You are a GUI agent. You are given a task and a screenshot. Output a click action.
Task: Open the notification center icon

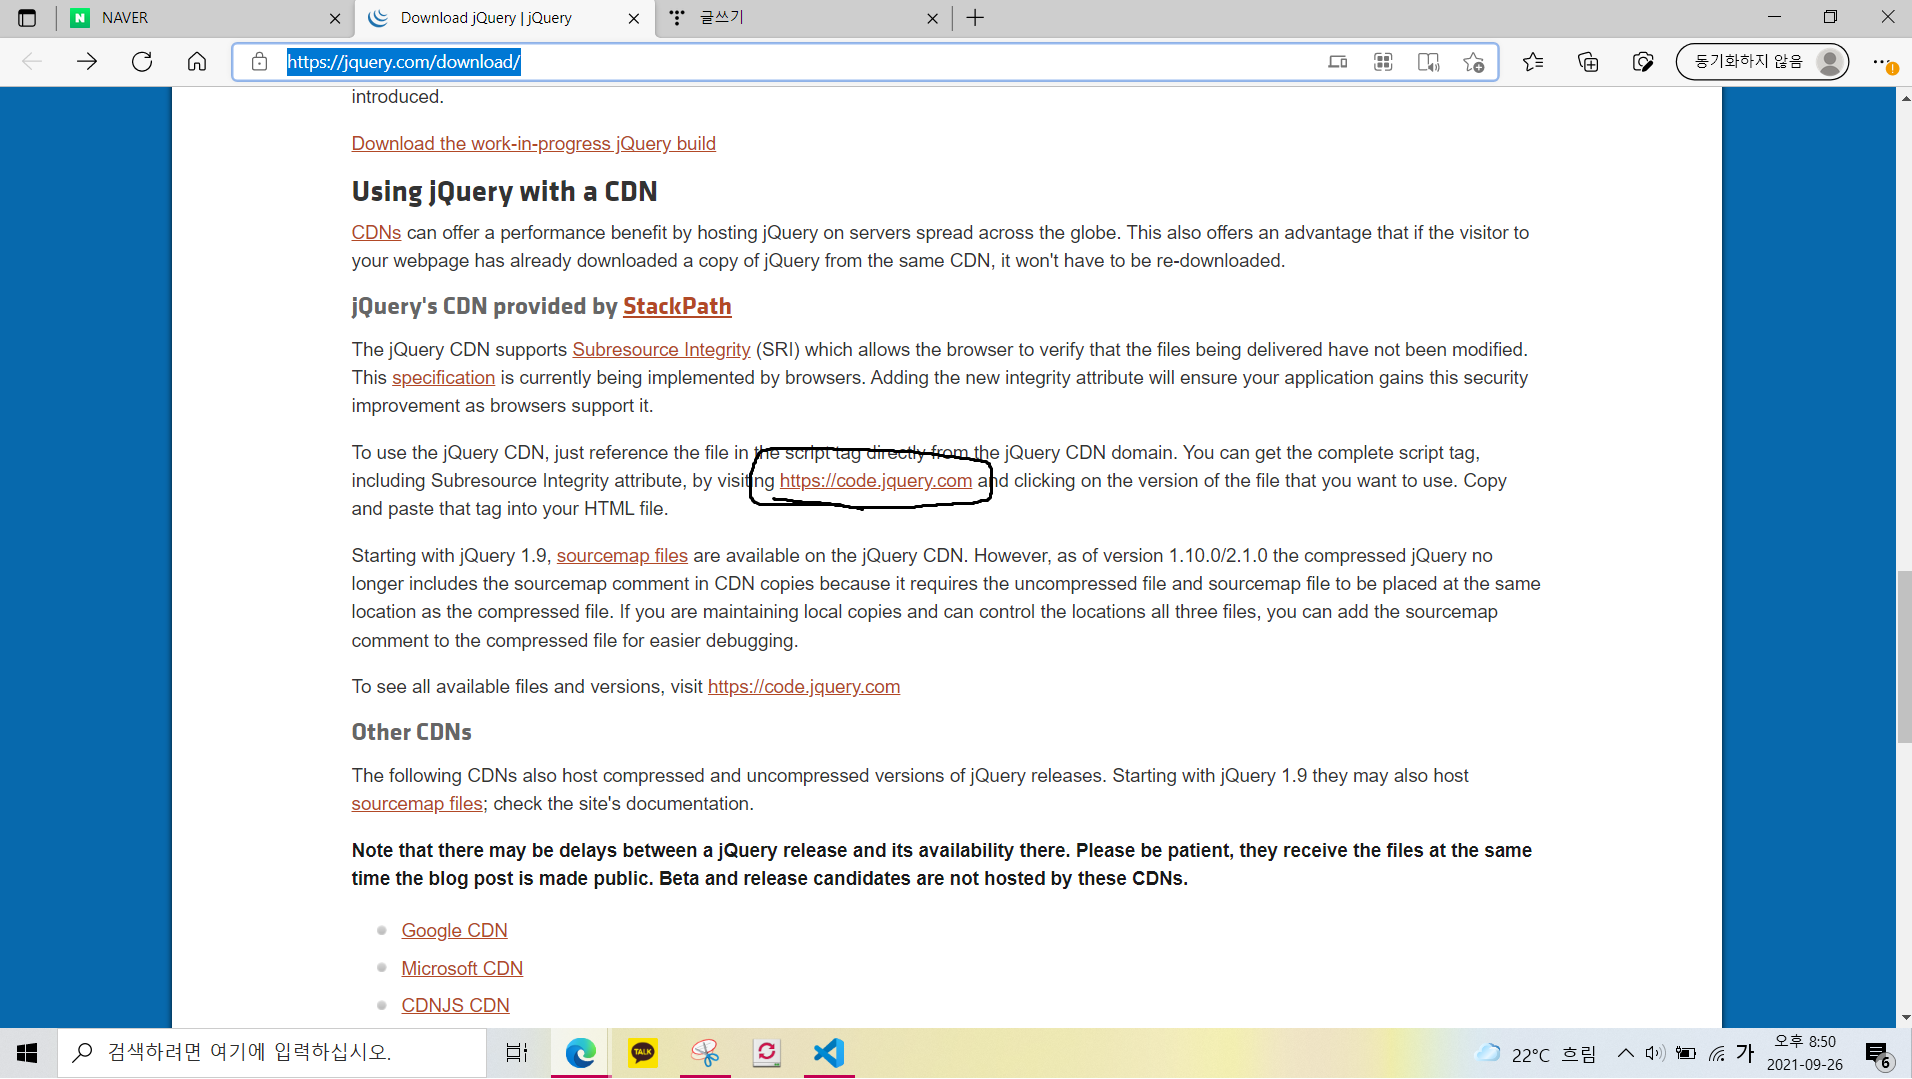1877,1054
